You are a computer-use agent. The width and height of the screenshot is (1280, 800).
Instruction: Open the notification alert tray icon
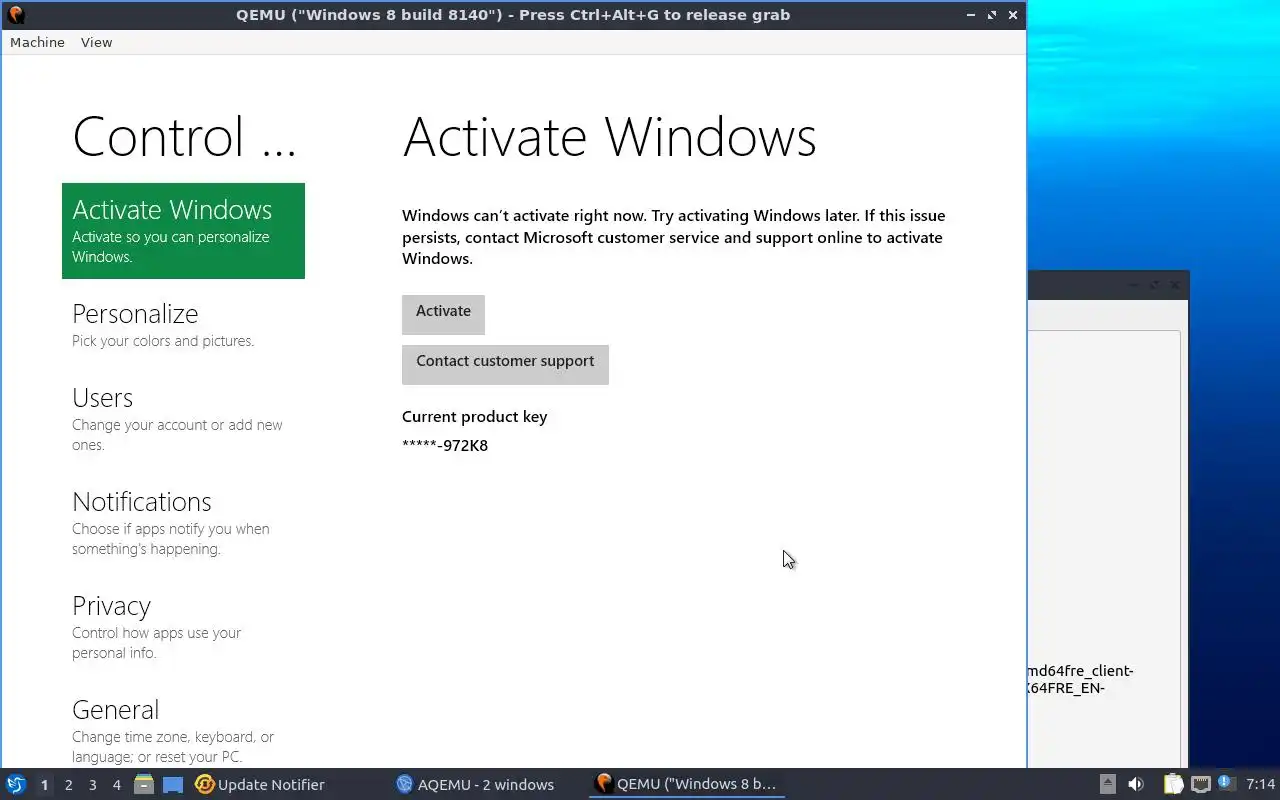[1226, 783]
